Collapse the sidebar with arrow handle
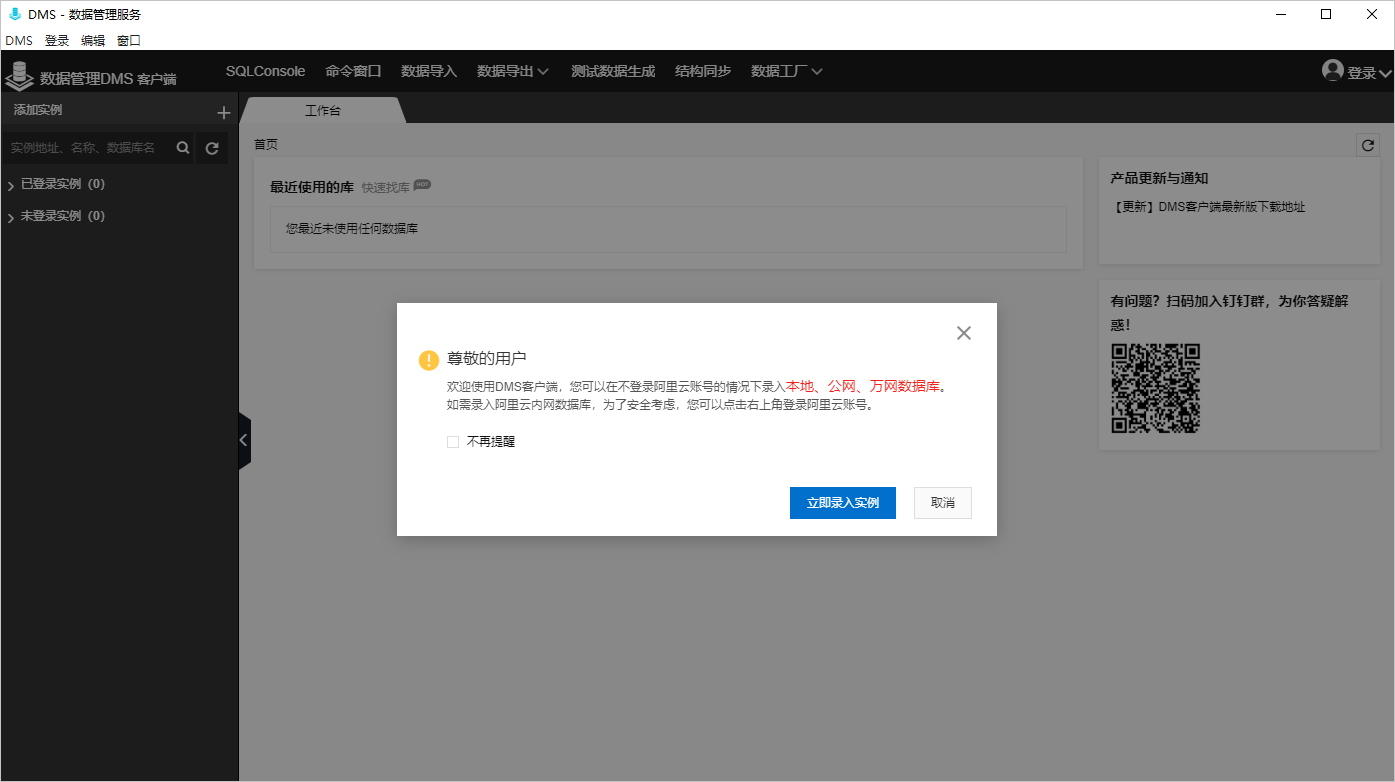The image size is (1395, 782). [x=244, y=440]
